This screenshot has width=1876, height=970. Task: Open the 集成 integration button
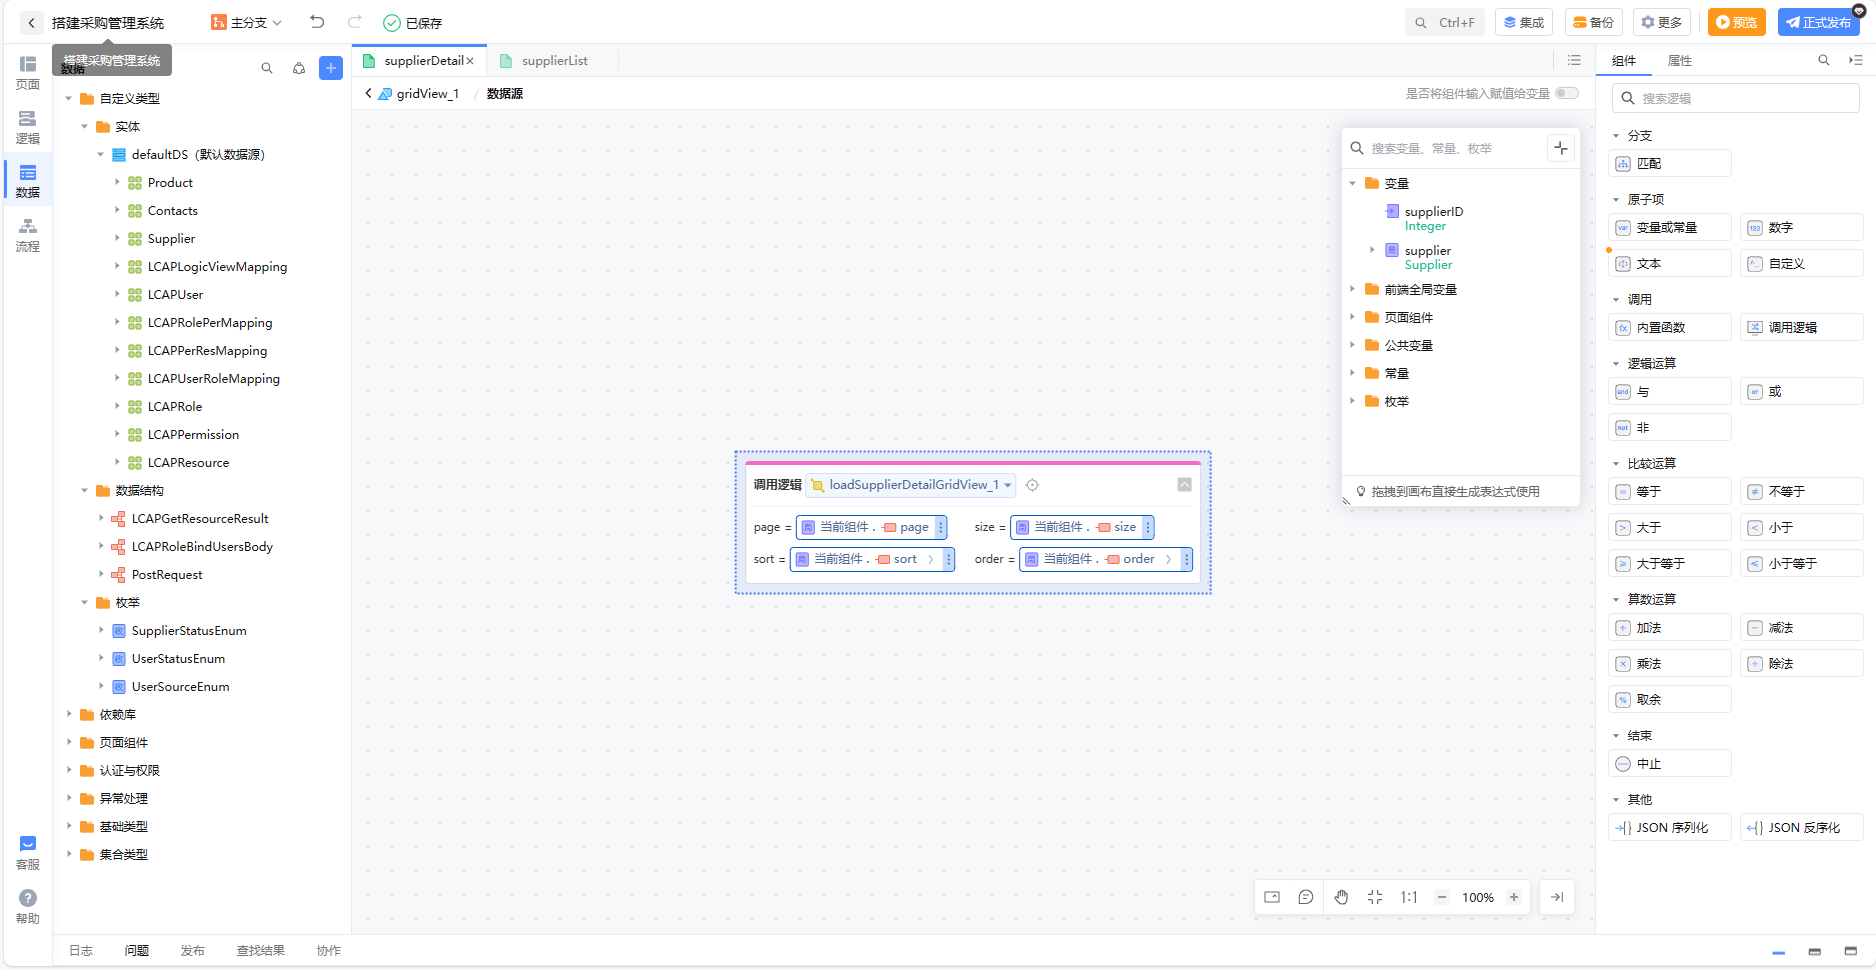[1524, 22]
